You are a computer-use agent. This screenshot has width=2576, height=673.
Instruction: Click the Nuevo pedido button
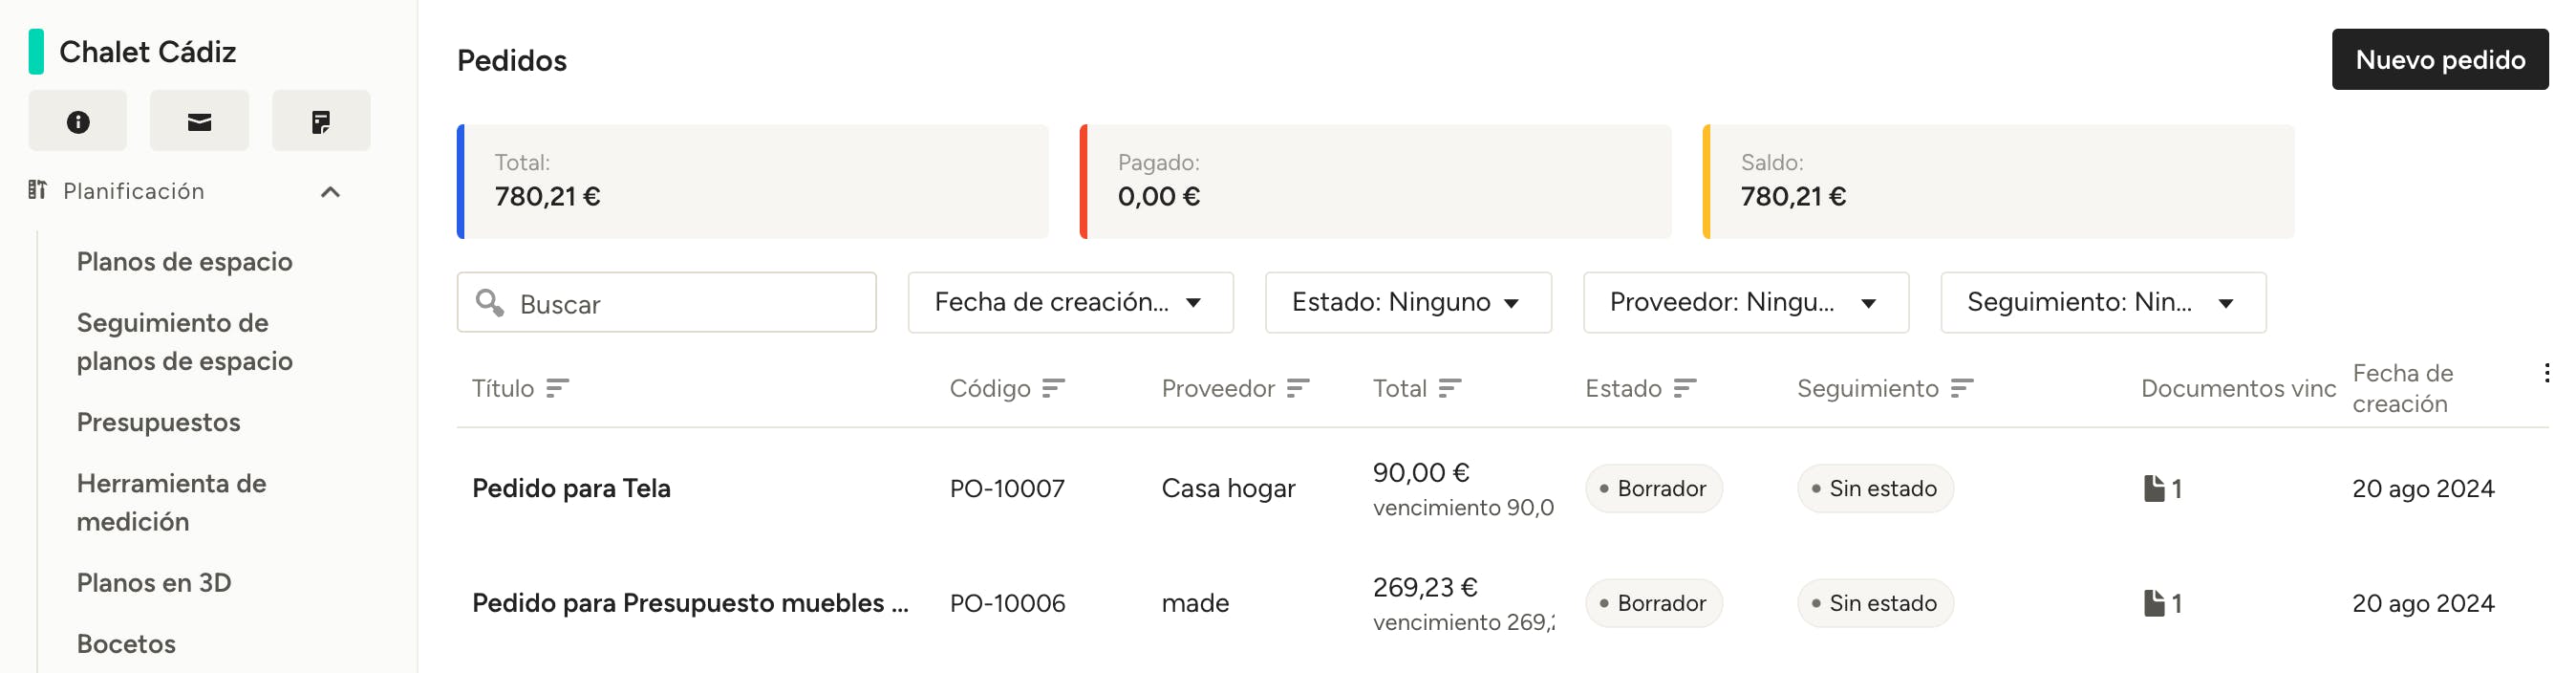[2439, 60]
